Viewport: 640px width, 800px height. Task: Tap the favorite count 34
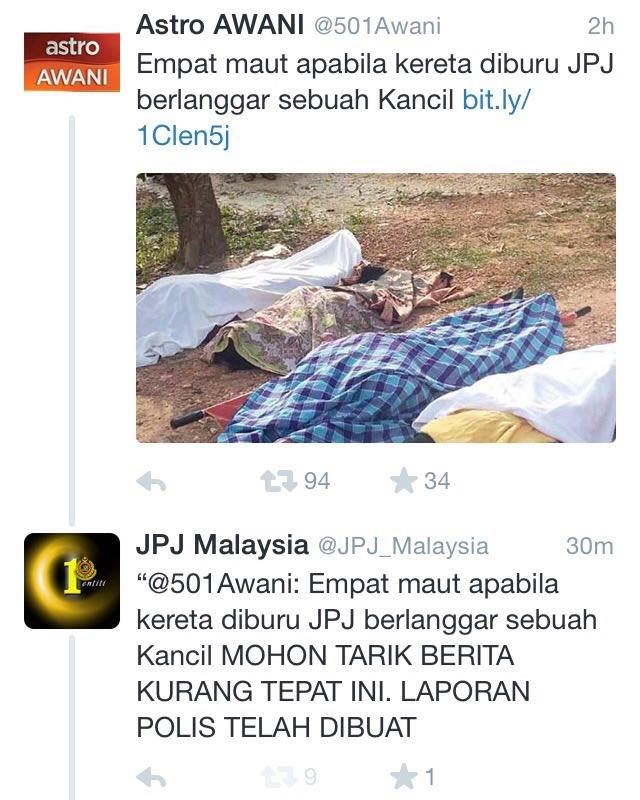pyautogui.click(x=437, y=481)
